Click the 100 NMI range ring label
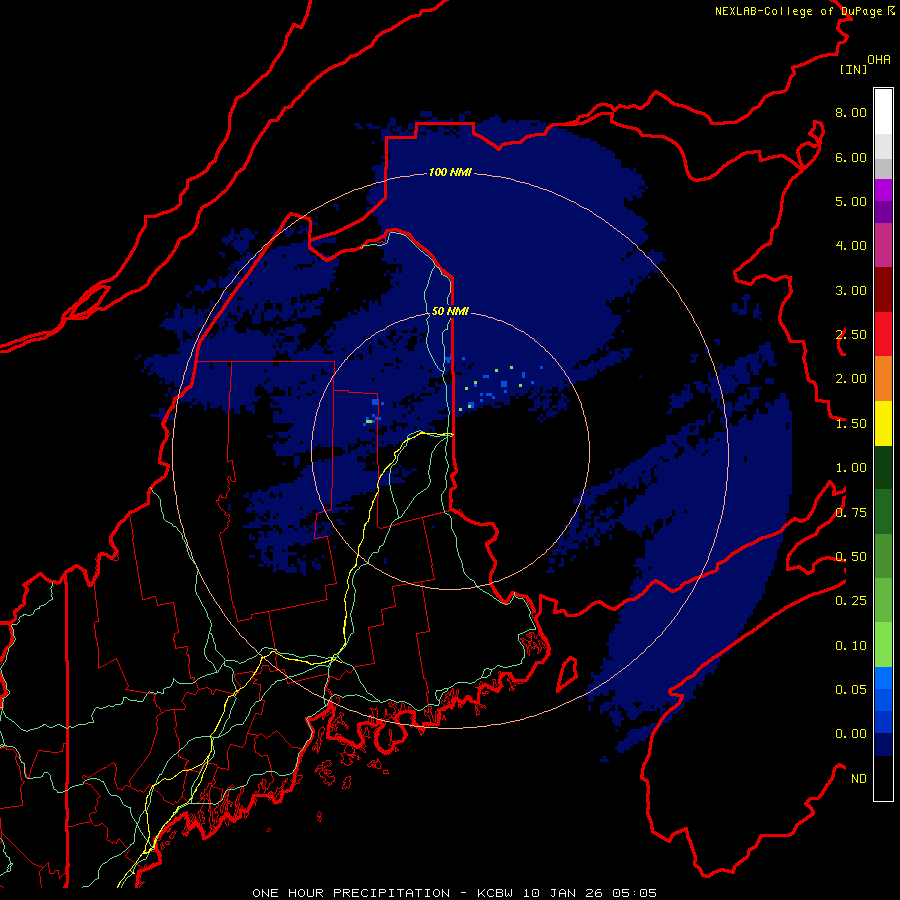This screenshot has width=900, height=900. [x=450, y=172]
